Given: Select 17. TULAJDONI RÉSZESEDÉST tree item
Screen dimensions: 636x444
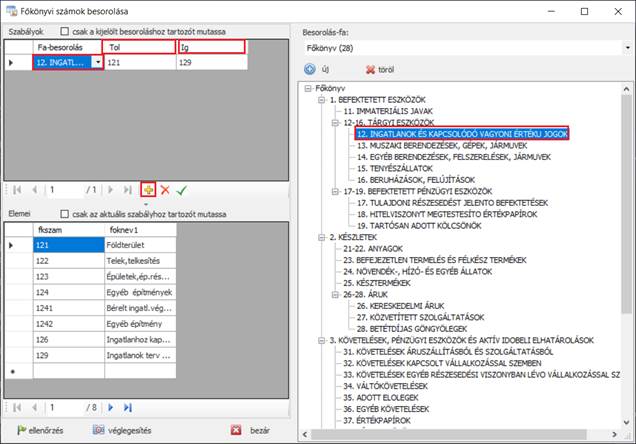Looking at the screenshot, I should [452, 203].
